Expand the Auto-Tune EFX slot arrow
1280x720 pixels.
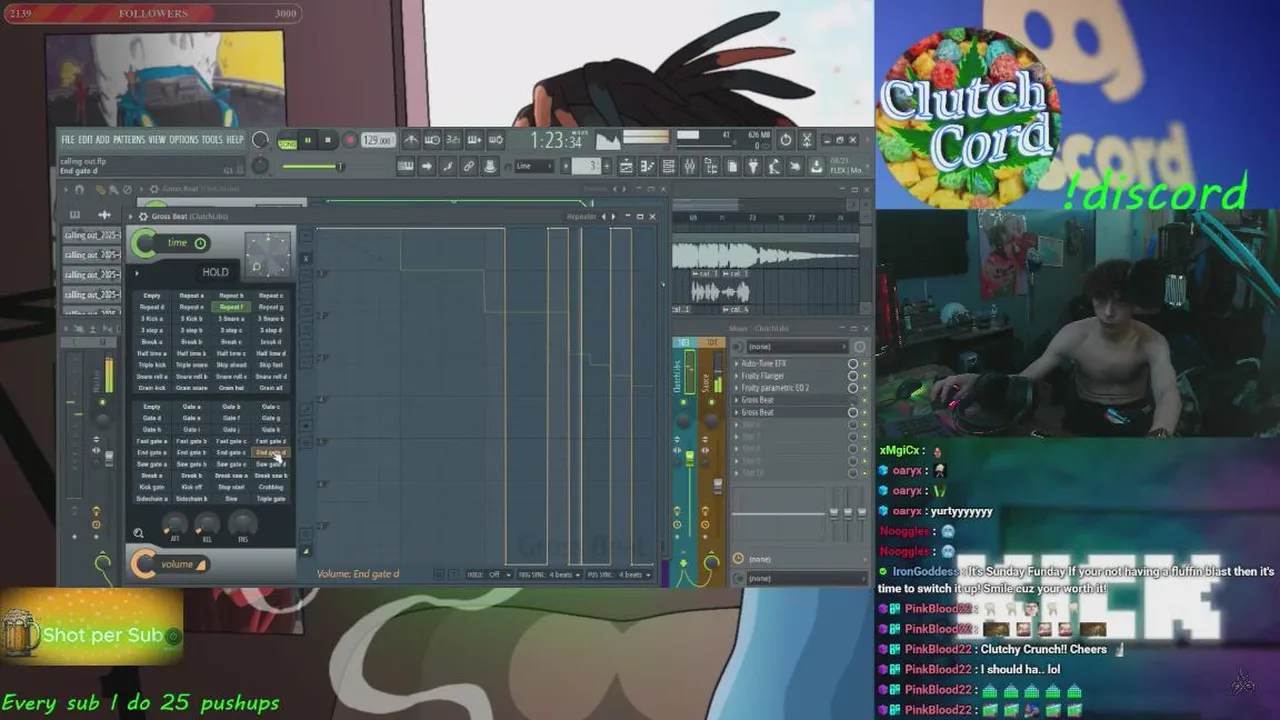click(737, 364)
